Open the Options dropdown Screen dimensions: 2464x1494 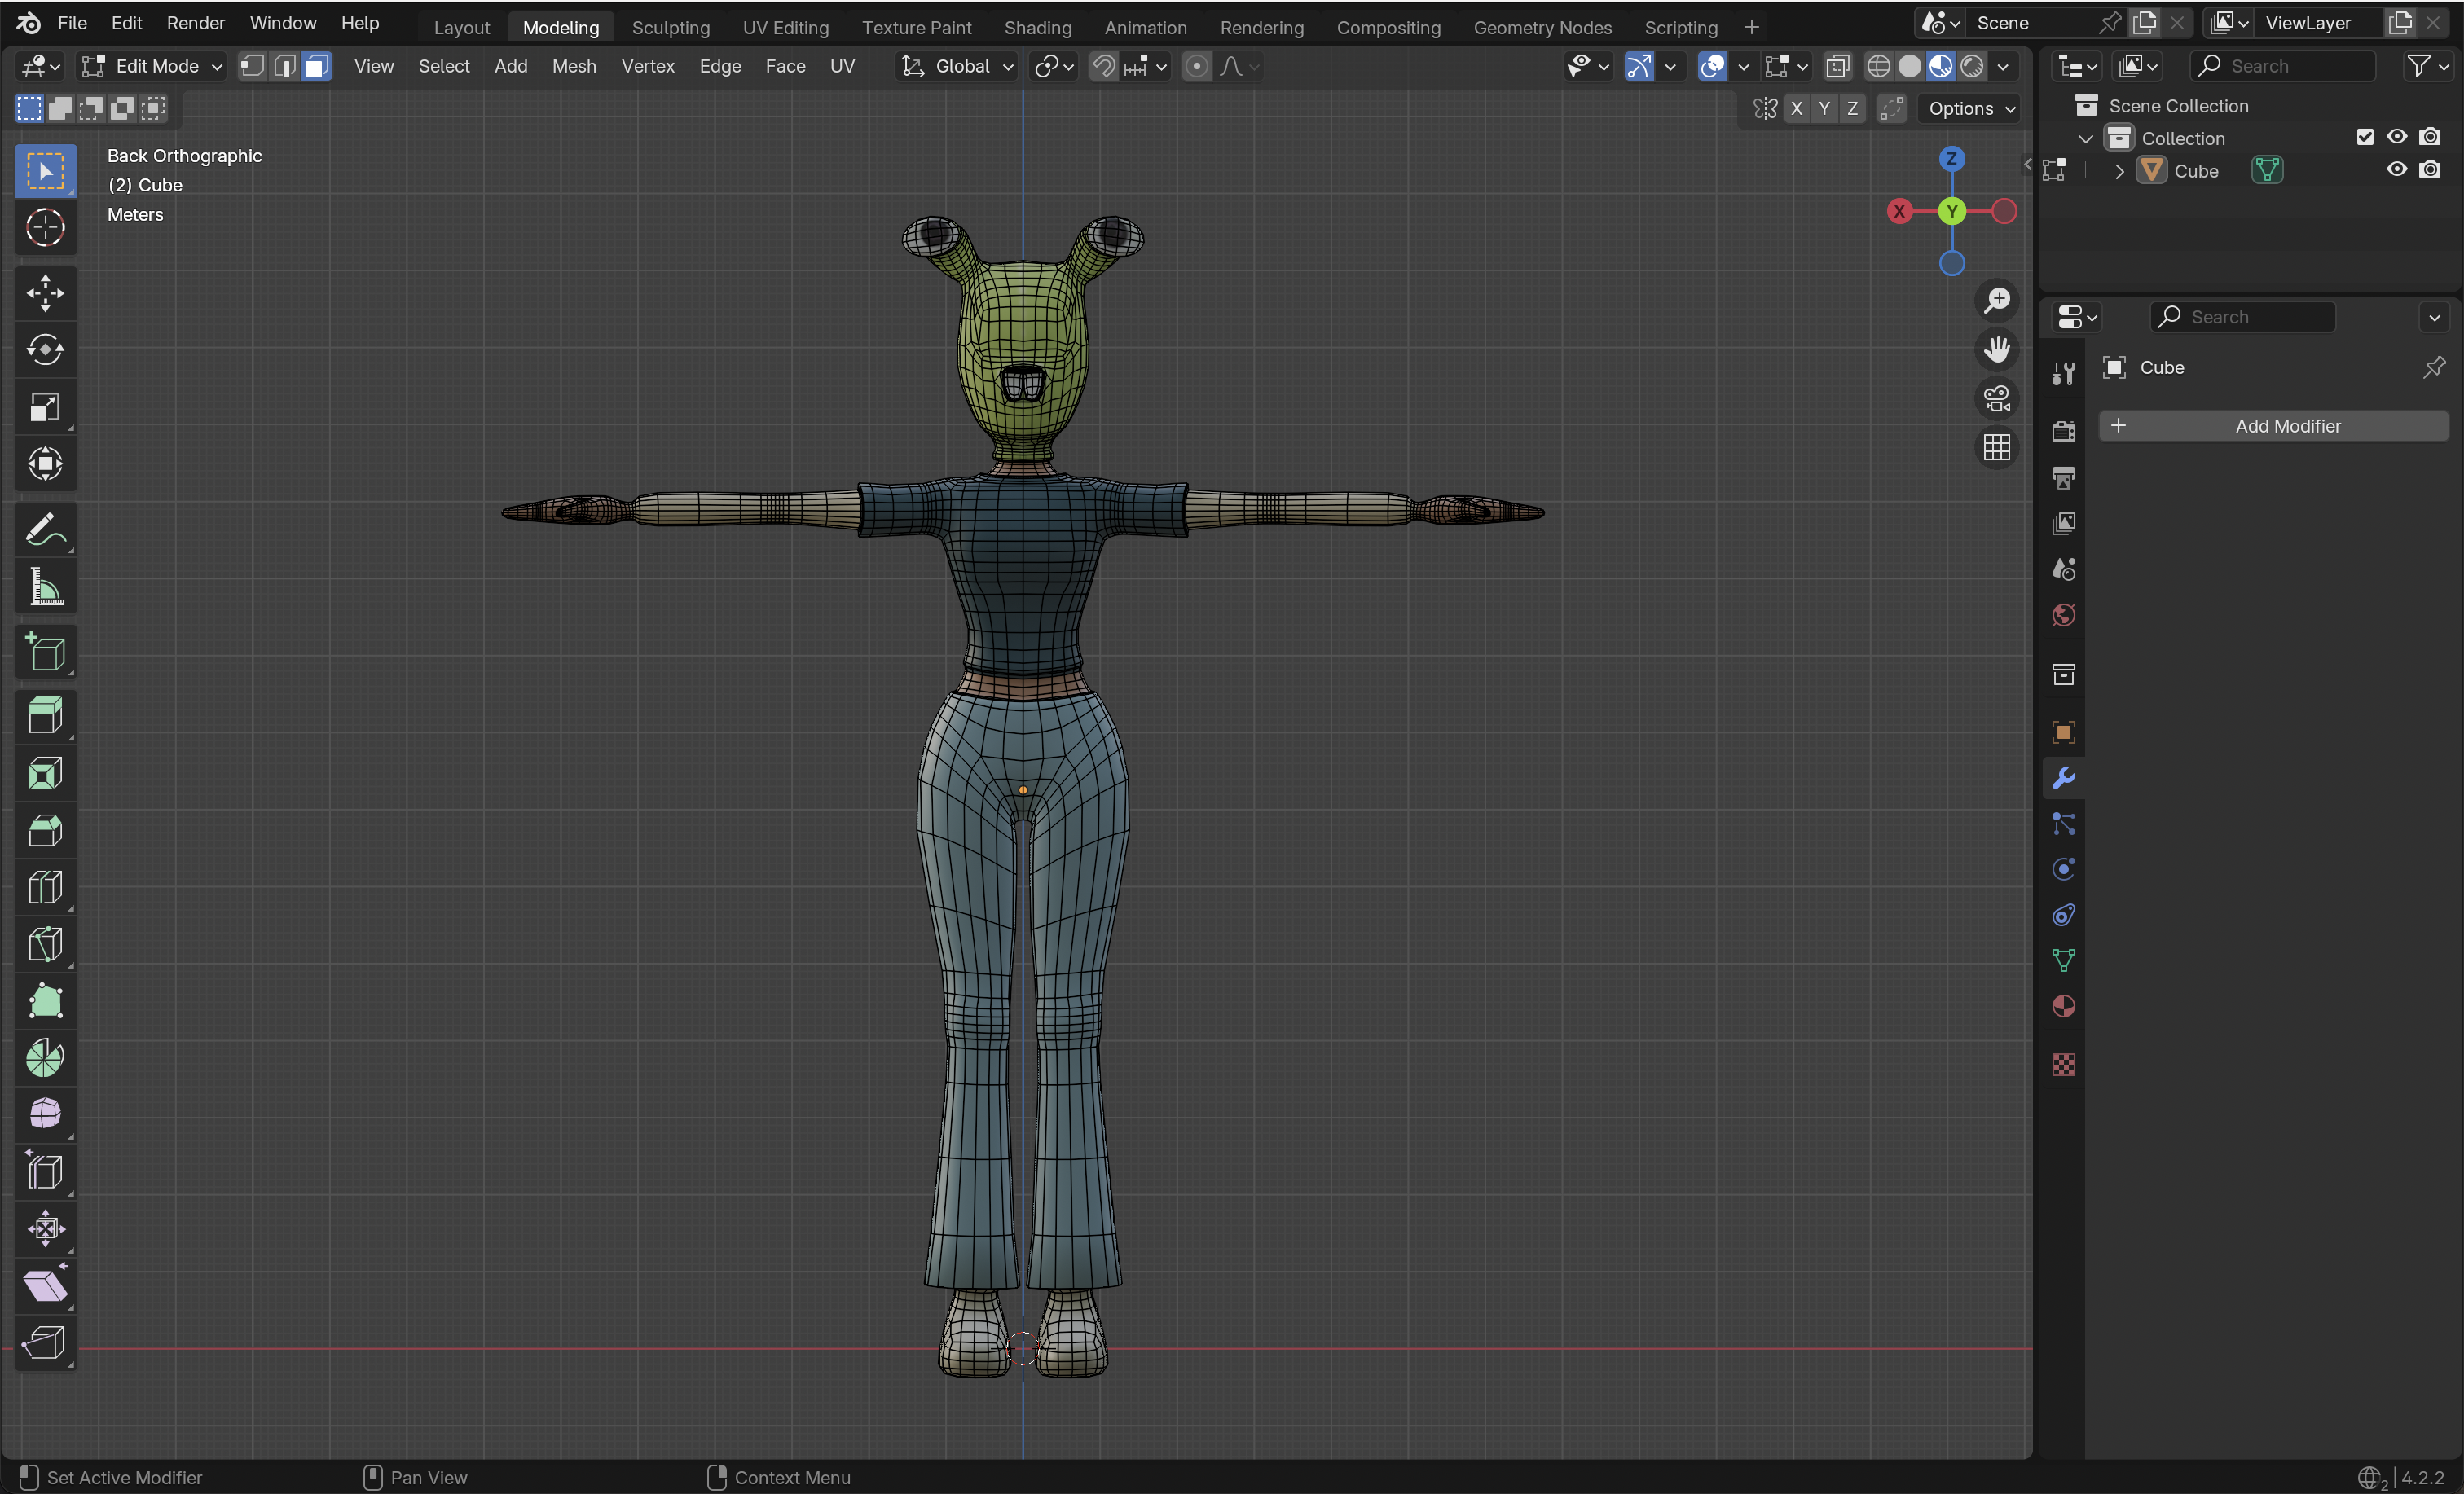coord(1970,108)
